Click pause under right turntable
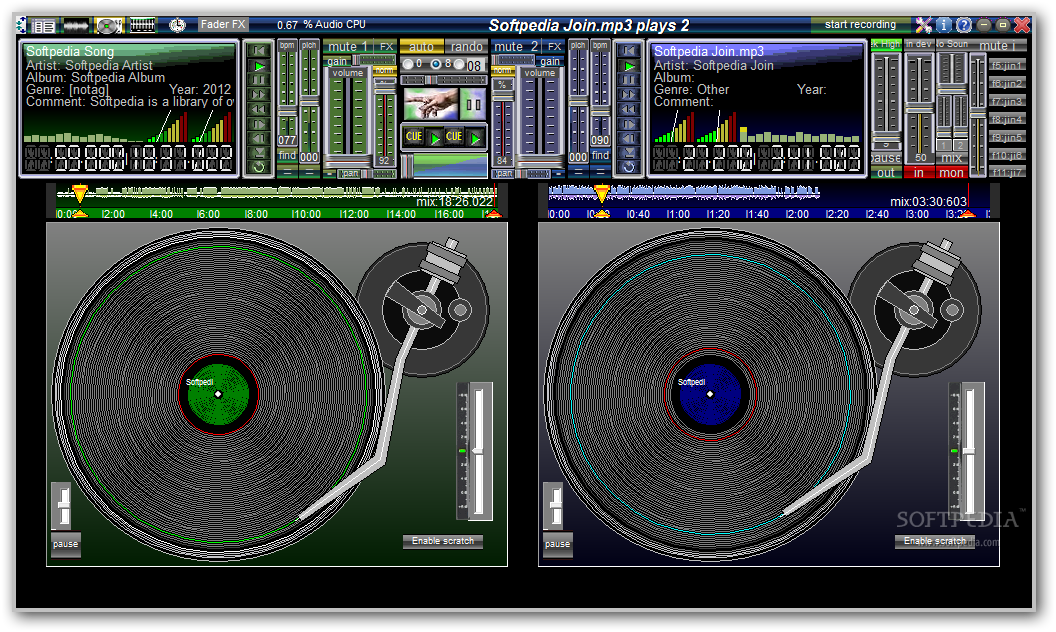Screen dimensions: 1056x632 [x=558, y=544]
